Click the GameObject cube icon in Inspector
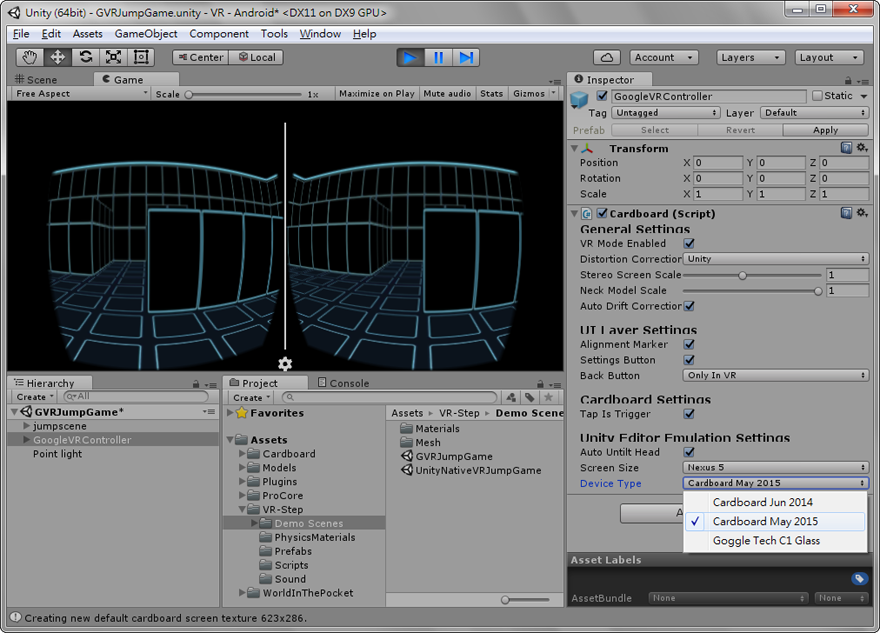This screenshot has height=633, width=880. pos(579,100)
